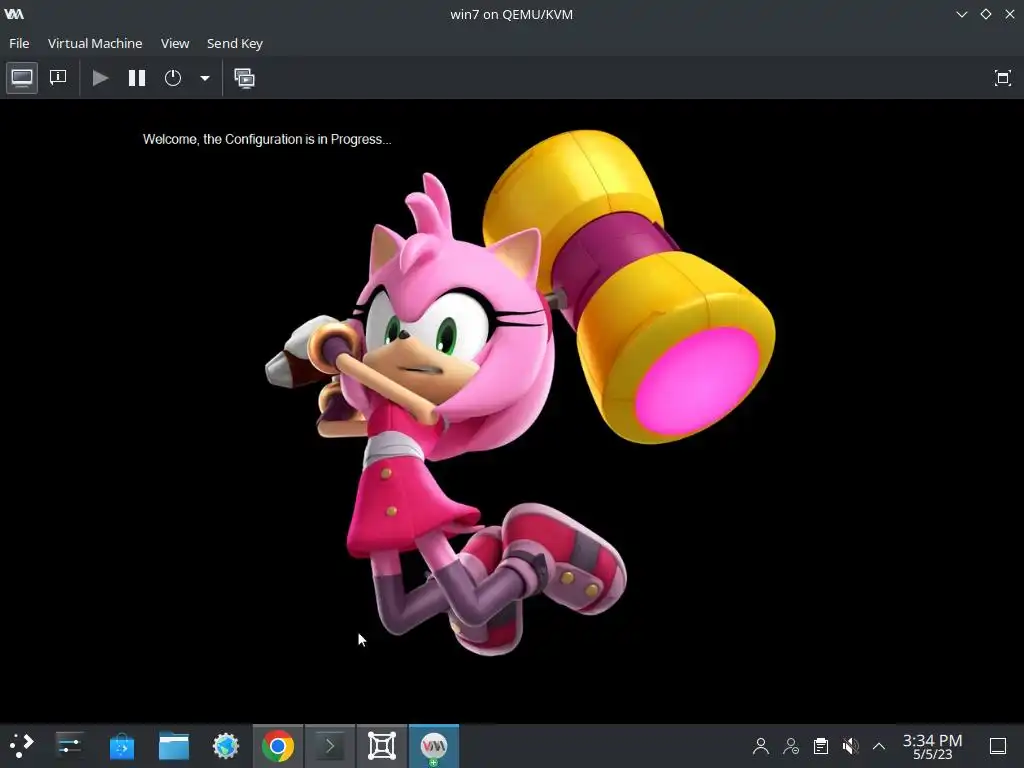Maximize the win7 on QEMU/KVM window
The image size is (1024, 768).
(x=985, y=14)
